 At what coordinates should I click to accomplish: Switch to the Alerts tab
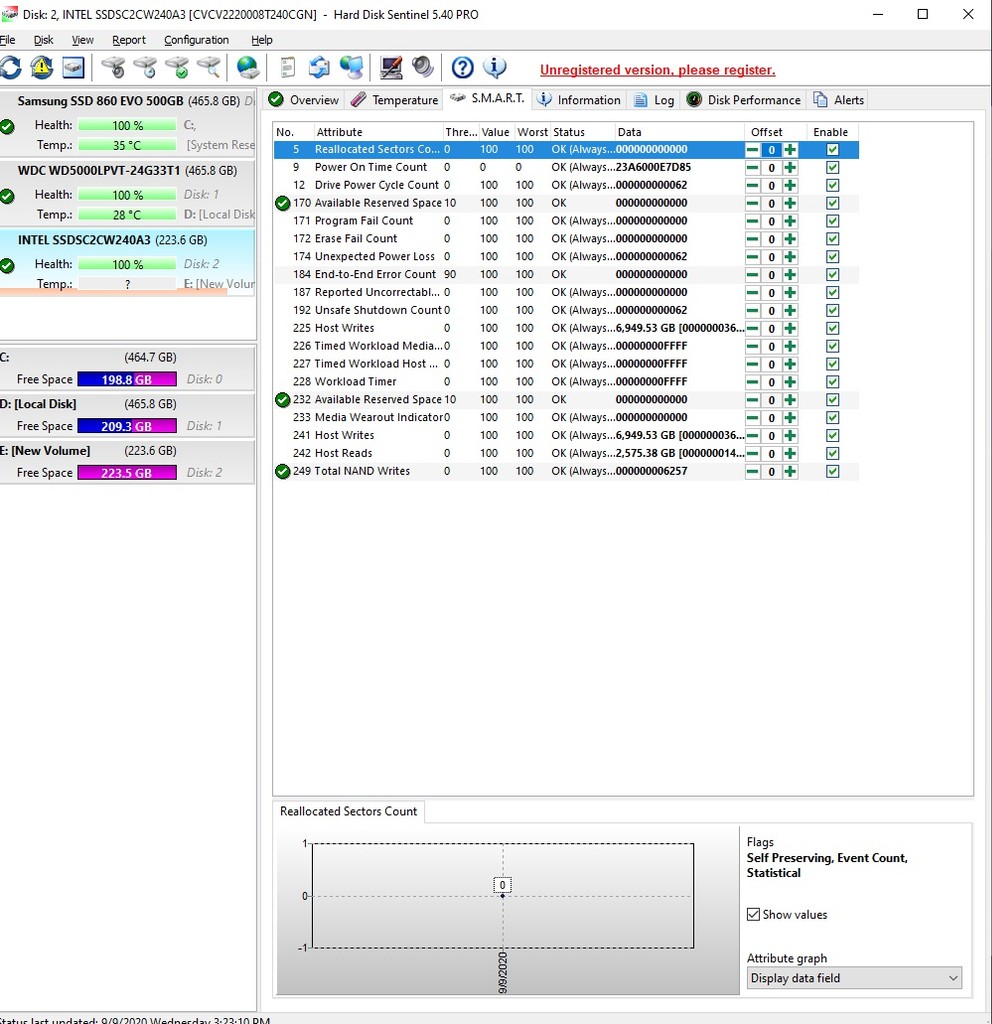839,100
